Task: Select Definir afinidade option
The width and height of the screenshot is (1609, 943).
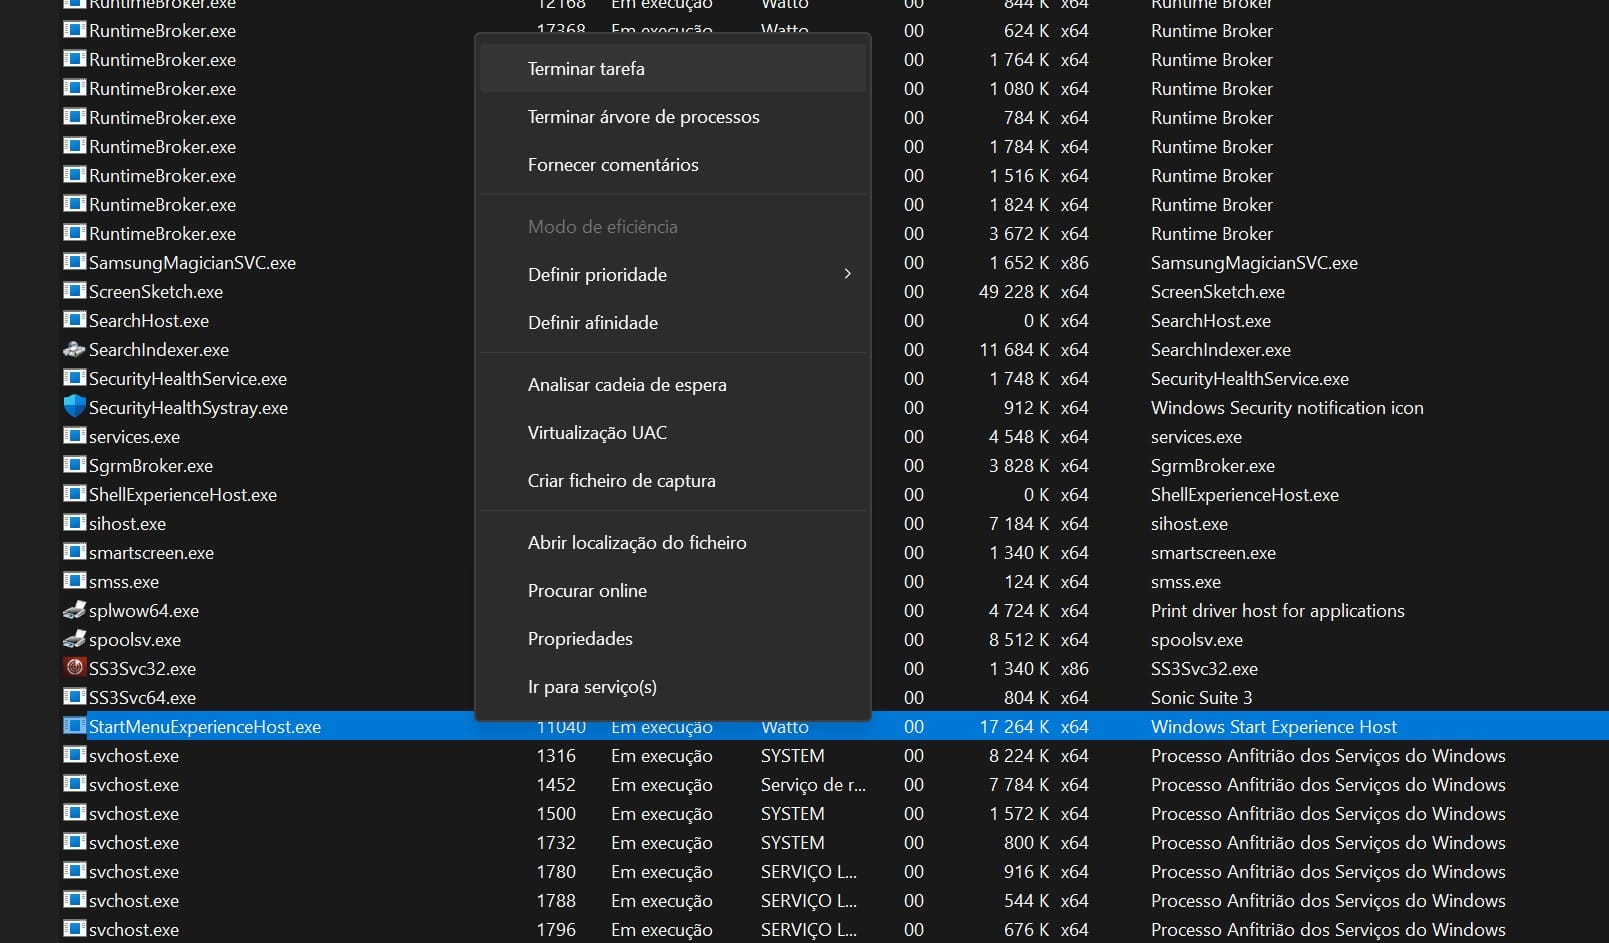Action: point(592,323)
